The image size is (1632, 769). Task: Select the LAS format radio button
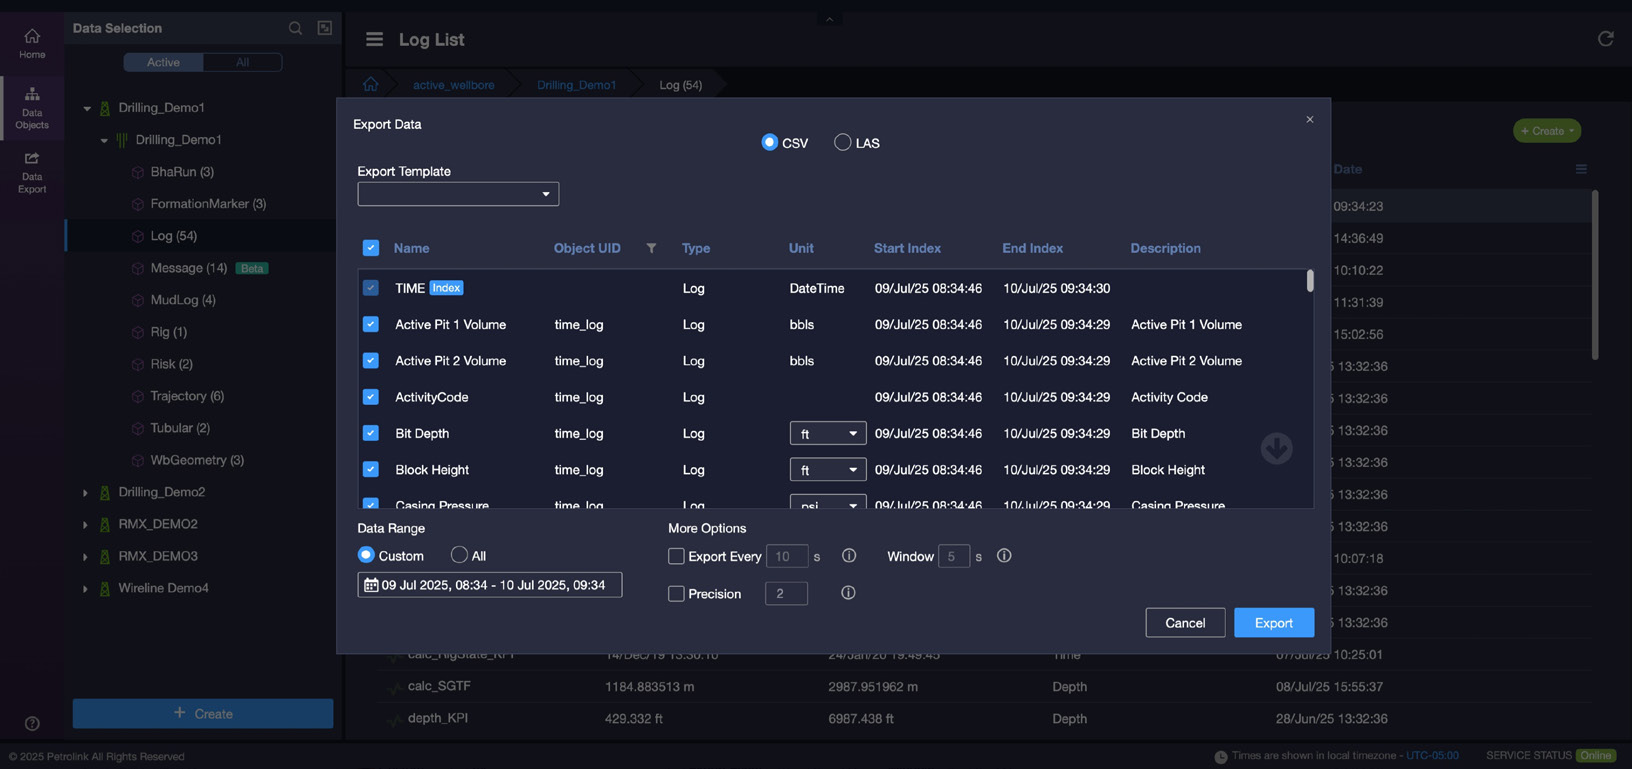pos(843,143)
